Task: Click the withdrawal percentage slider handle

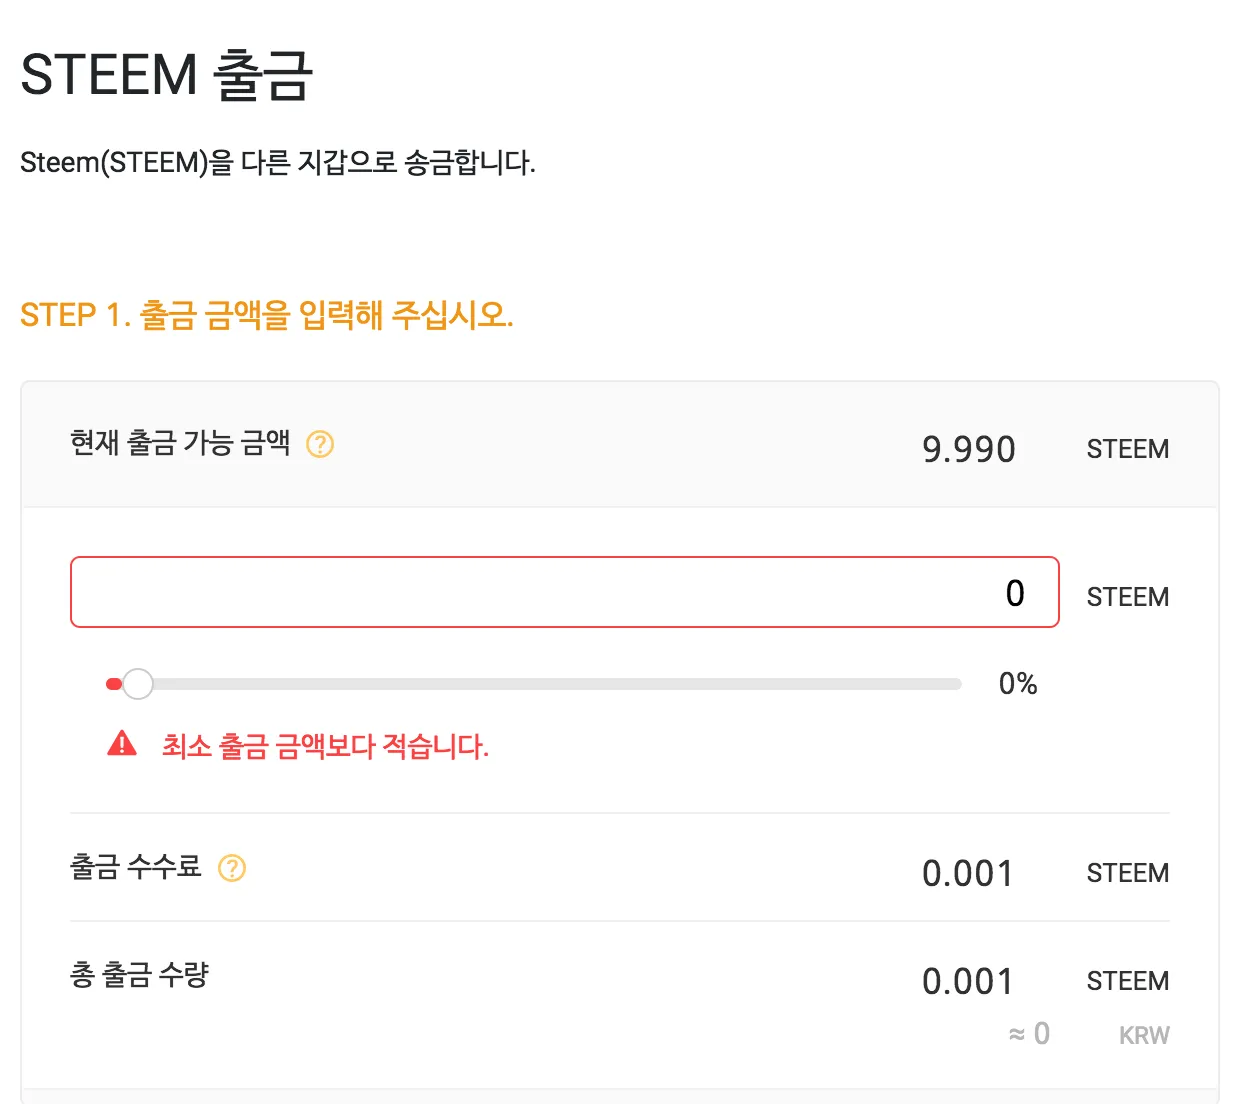Action: point(137,684)
